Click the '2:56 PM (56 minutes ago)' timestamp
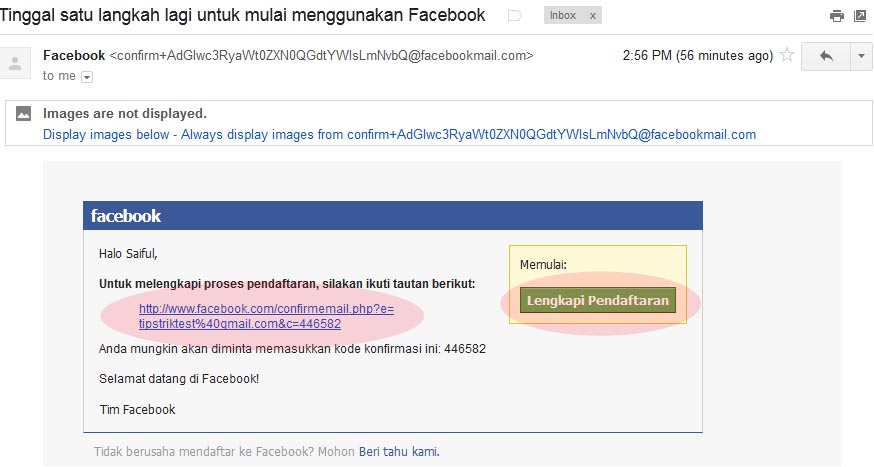This screenshot has width=874, height=467. click(x=698, y=56)
